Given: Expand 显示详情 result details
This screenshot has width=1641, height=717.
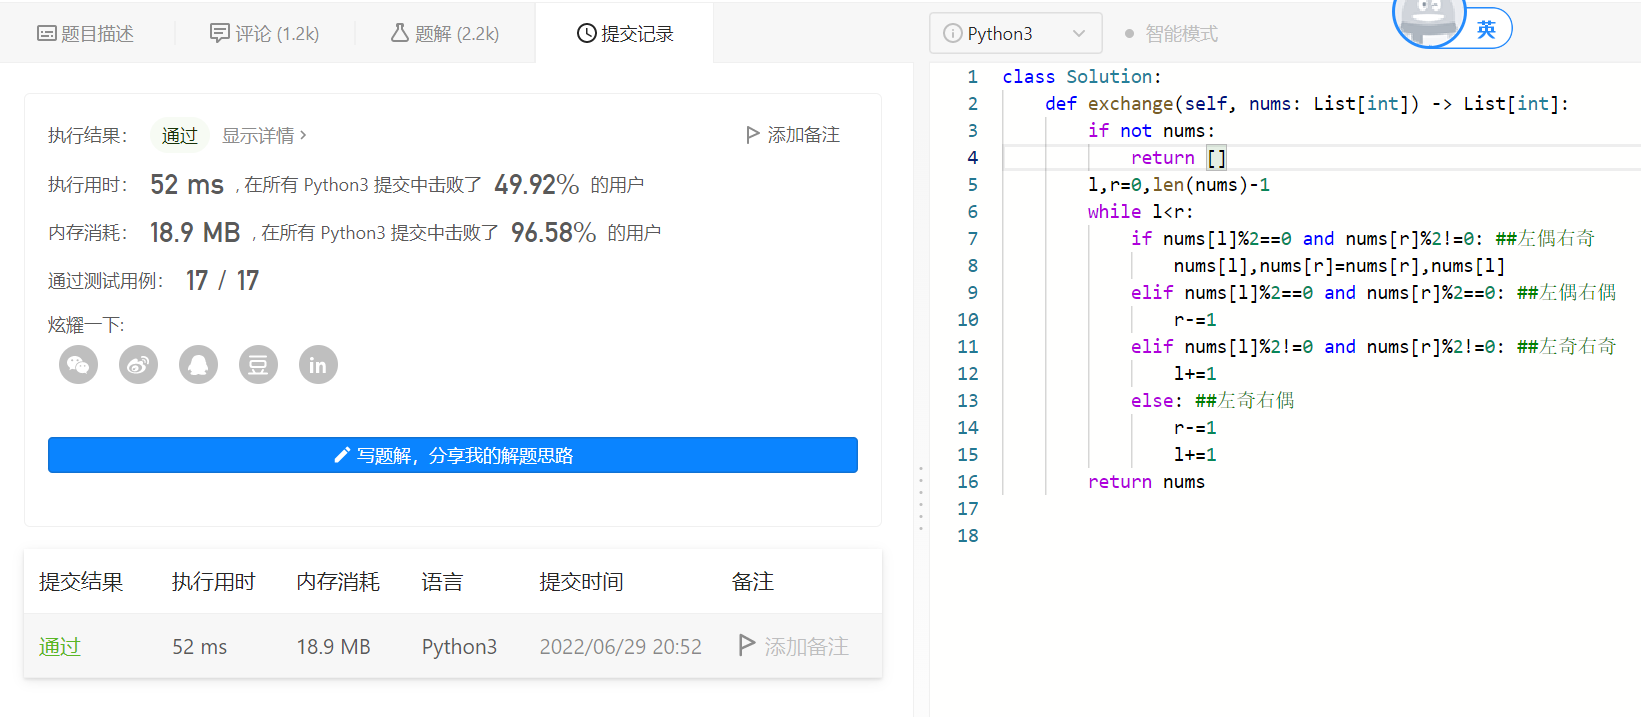Looking at the screenshot, I should [x=264, y=136].
